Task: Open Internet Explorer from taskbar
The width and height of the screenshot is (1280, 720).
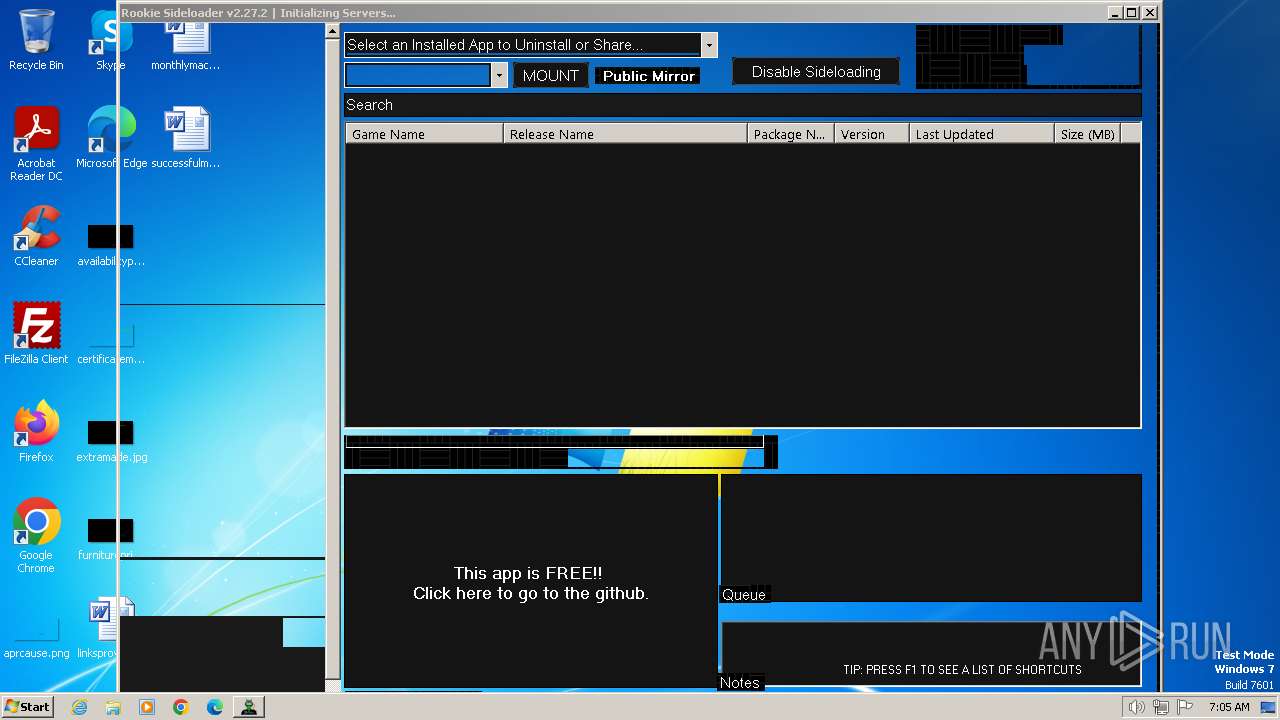Action: pos(79,707)
